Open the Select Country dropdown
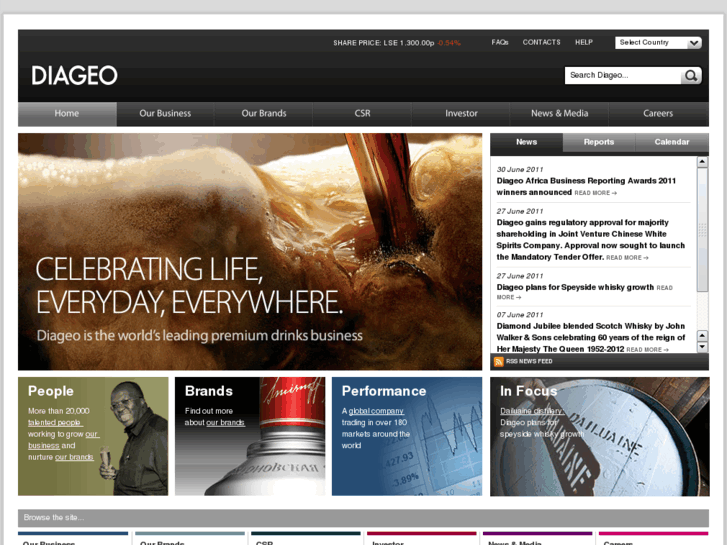Viewport: 727px width, 545px height. pyautogui.click(x=658, y=43)
